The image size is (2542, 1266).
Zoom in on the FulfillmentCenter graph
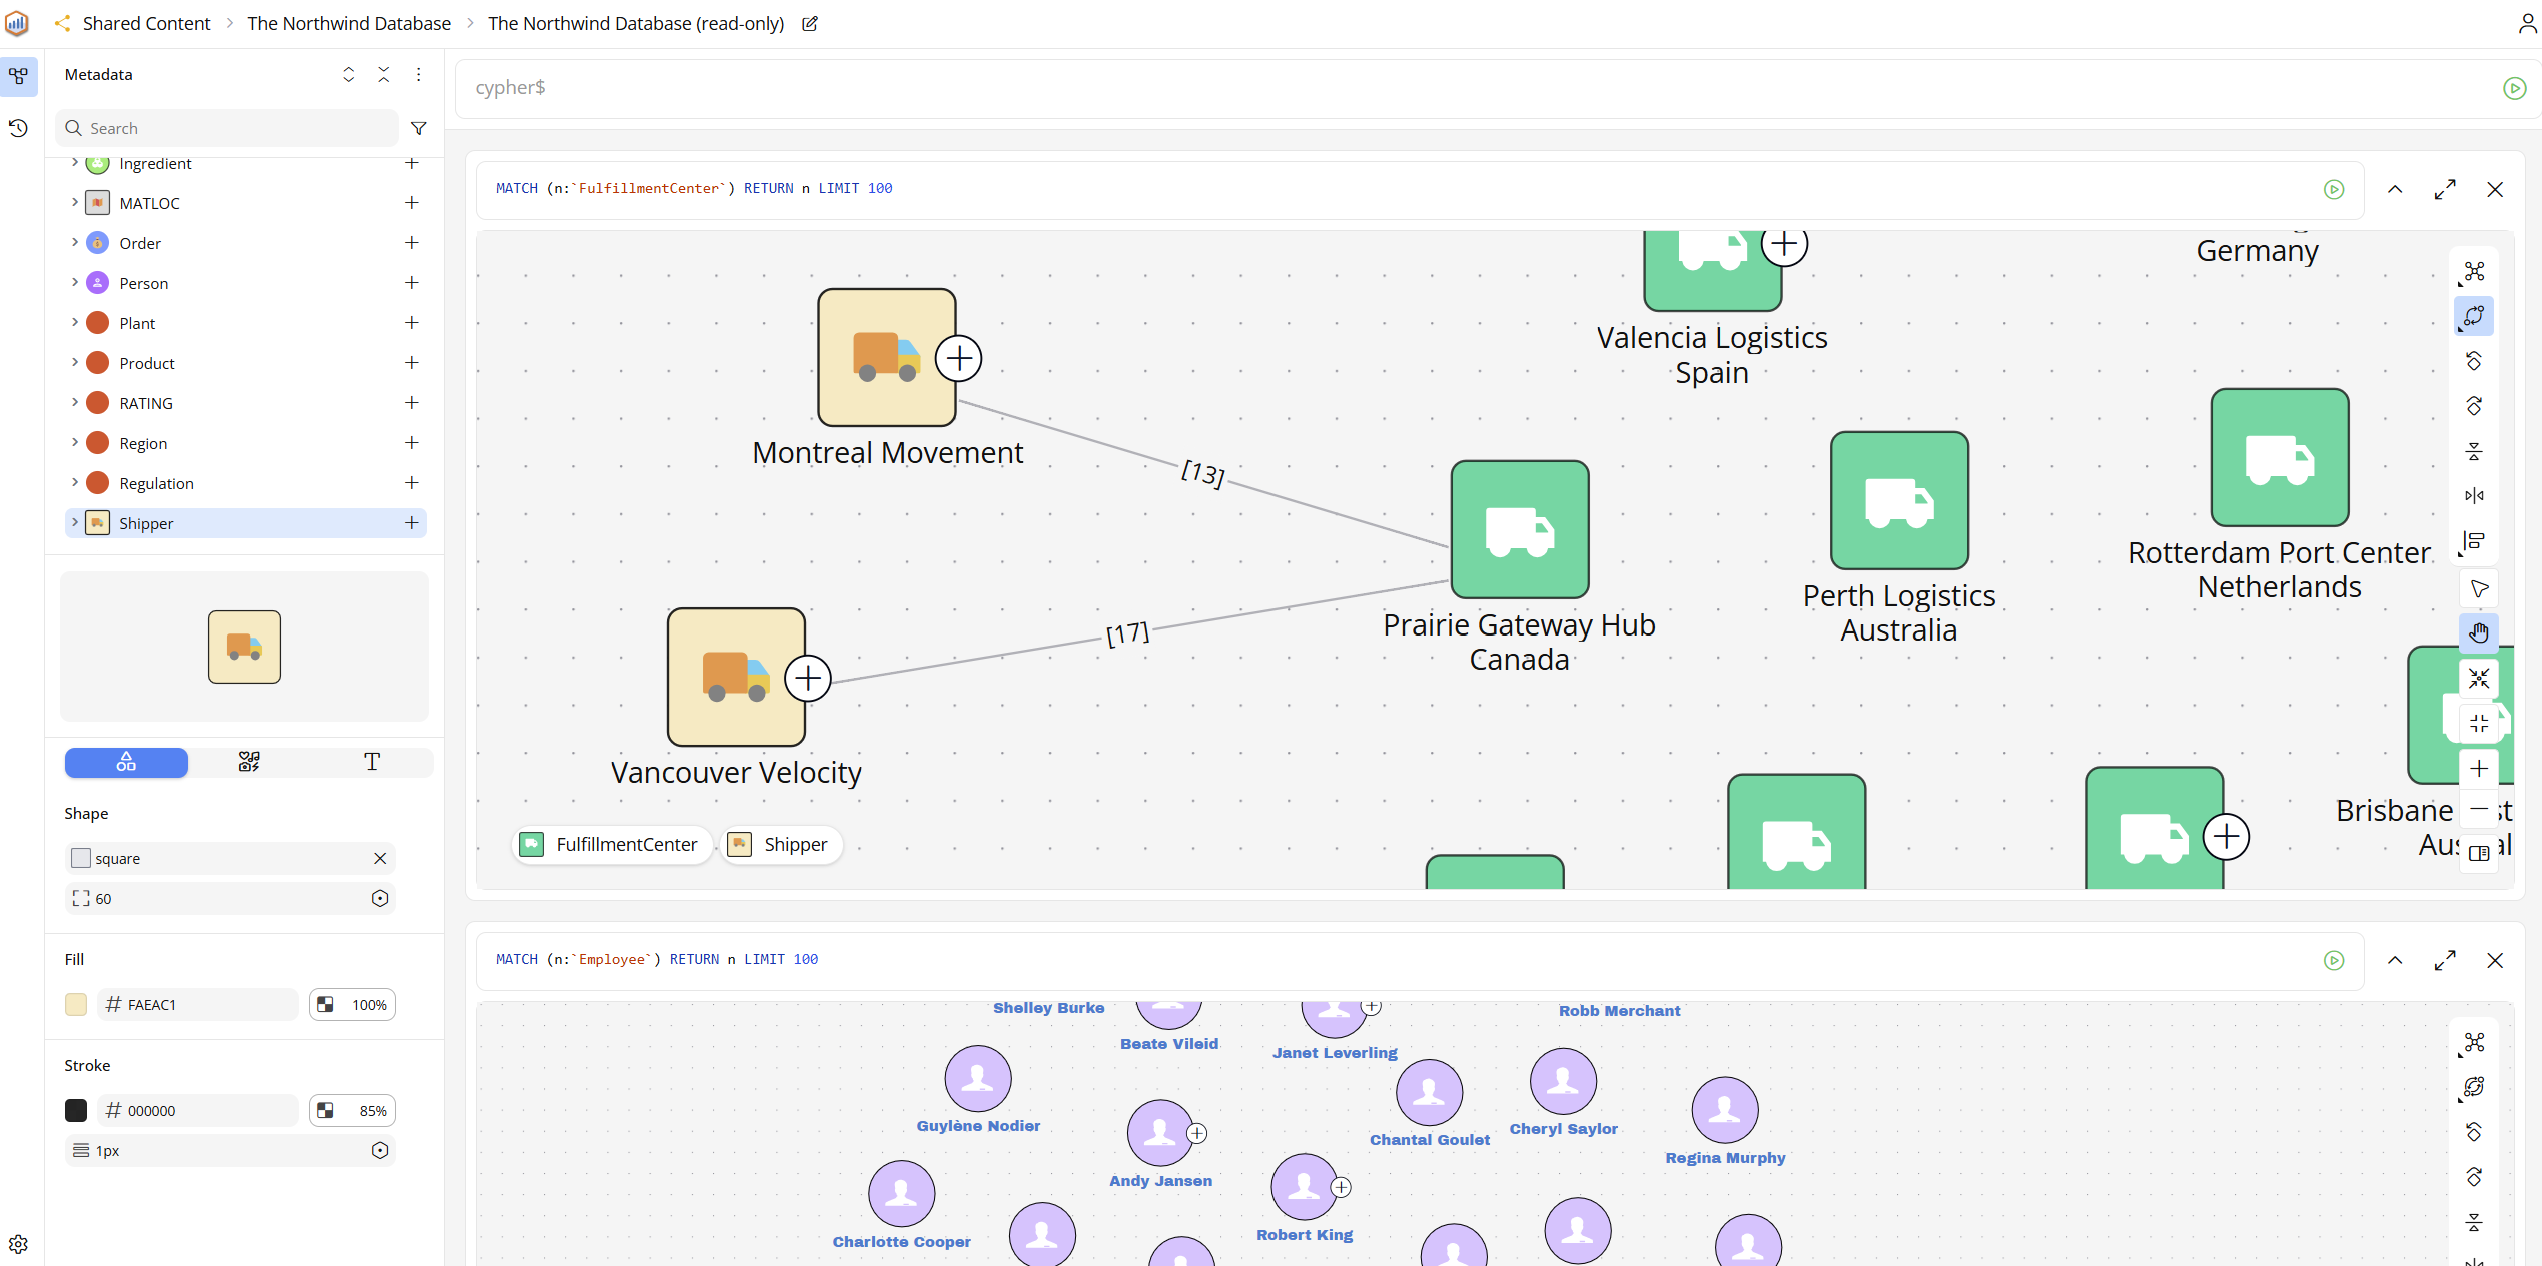click(2478, 768)
